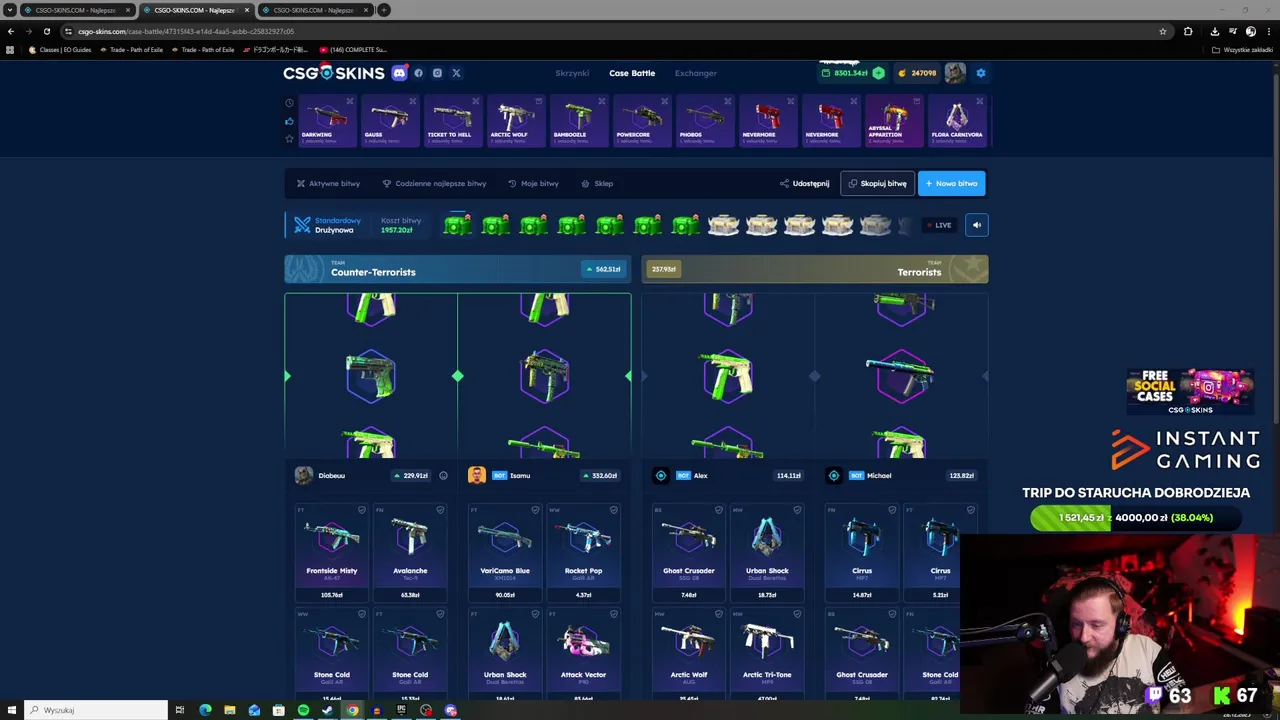This screenshot has height=720, width=1280.
Task: Click shield icon on Rocket Pop card
Action: [614, 510]
